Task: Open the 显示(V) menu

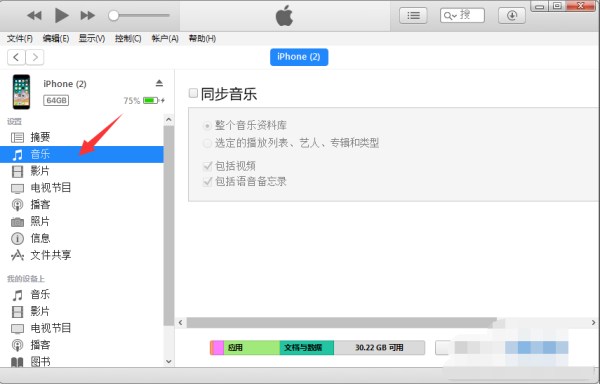Action: tap(92, 39)
